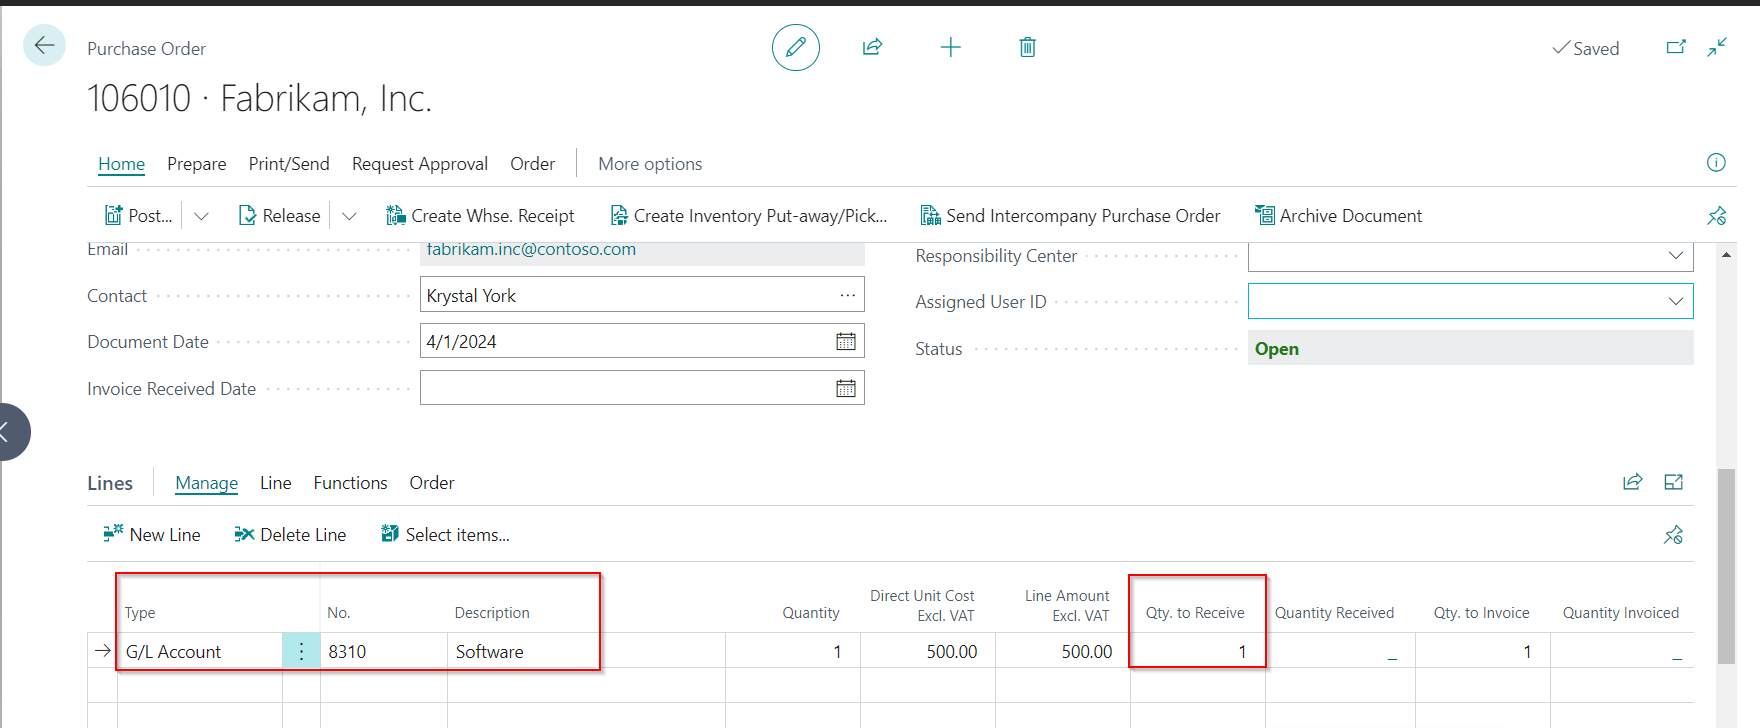
Task: Click fabrikam.inc@contoso.com email link
Action: 531,250
